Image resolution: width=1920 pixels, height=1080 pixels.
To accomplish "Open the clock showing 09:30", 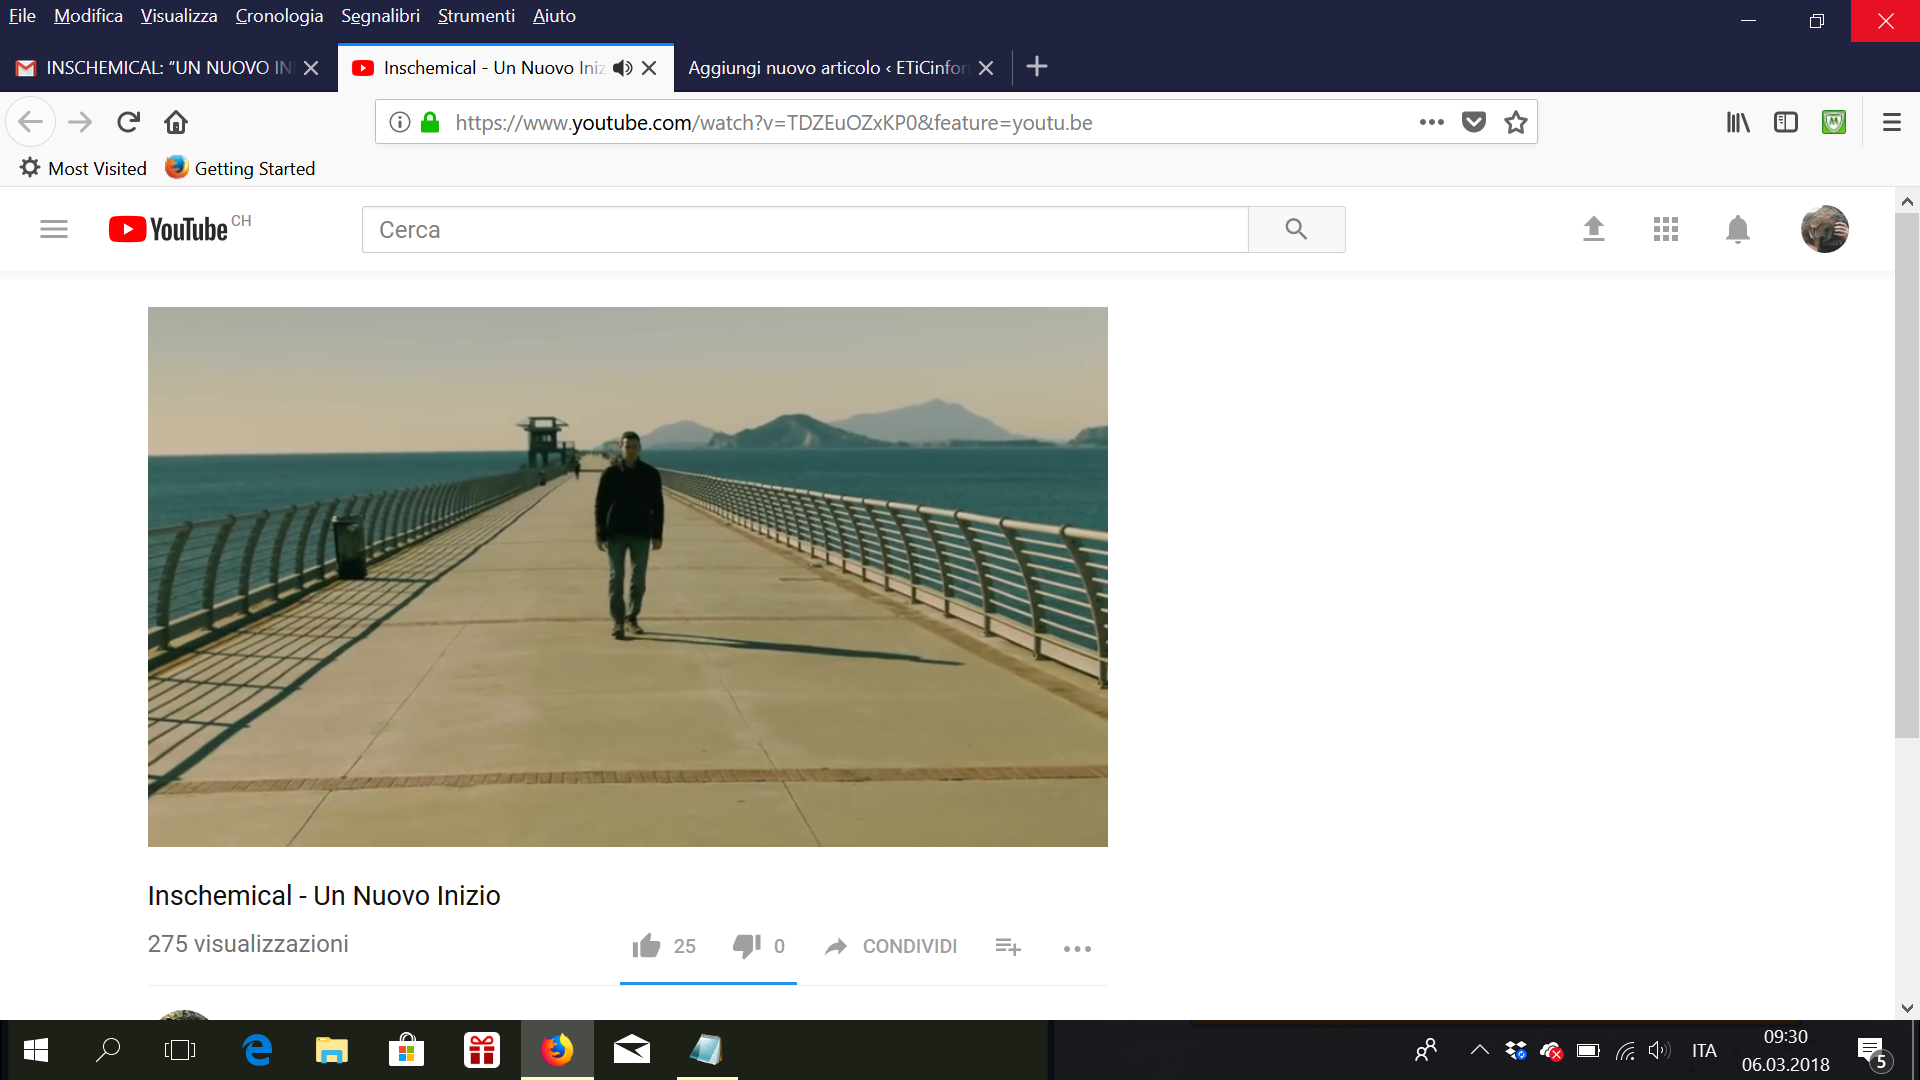I will coord(1786,1050).
